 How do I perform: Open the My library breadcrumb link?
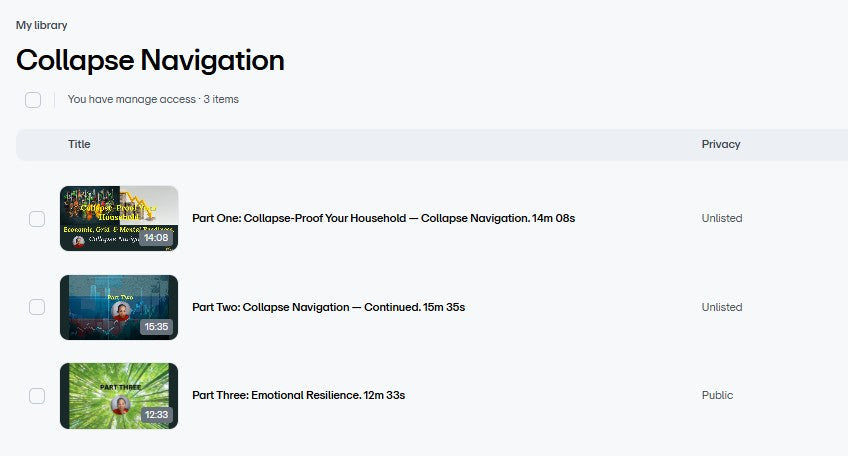(x=42, y=25)
